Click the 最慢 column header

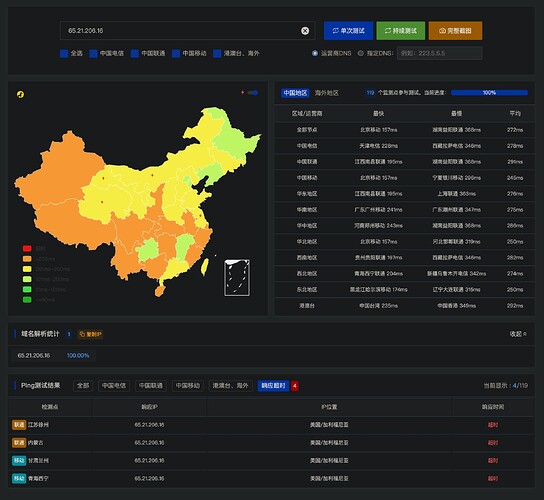click(x=456, y=113)
